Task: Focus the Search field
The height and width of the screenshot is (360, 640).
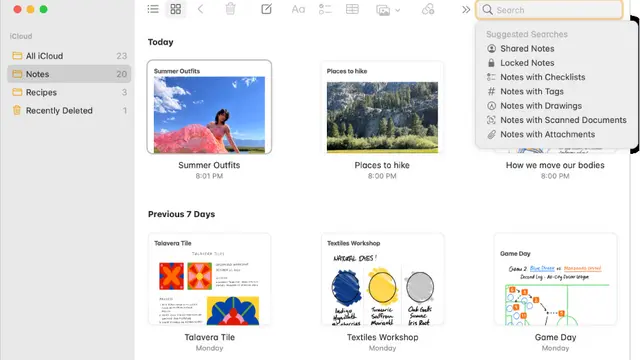Action: pyautogui.click(x=549, y=10)
